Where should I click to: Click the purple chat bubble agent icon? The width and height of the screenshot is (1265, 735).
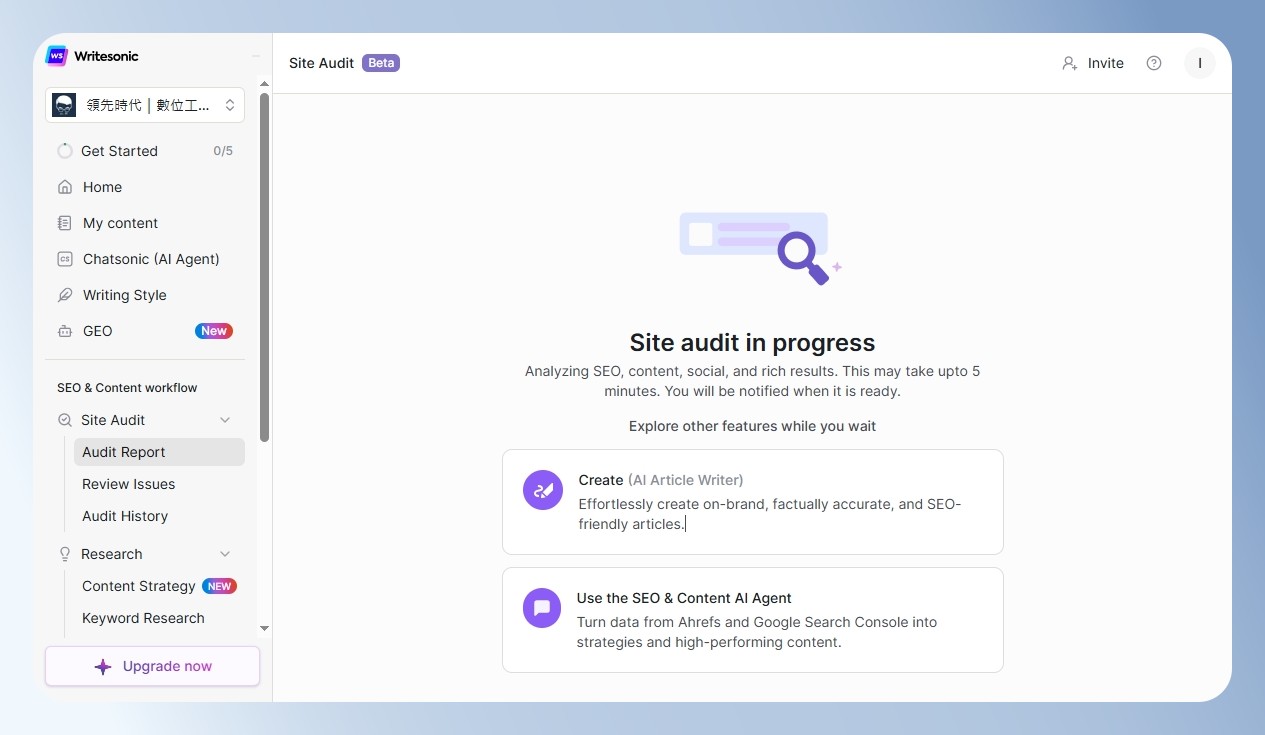coord(542,608)
